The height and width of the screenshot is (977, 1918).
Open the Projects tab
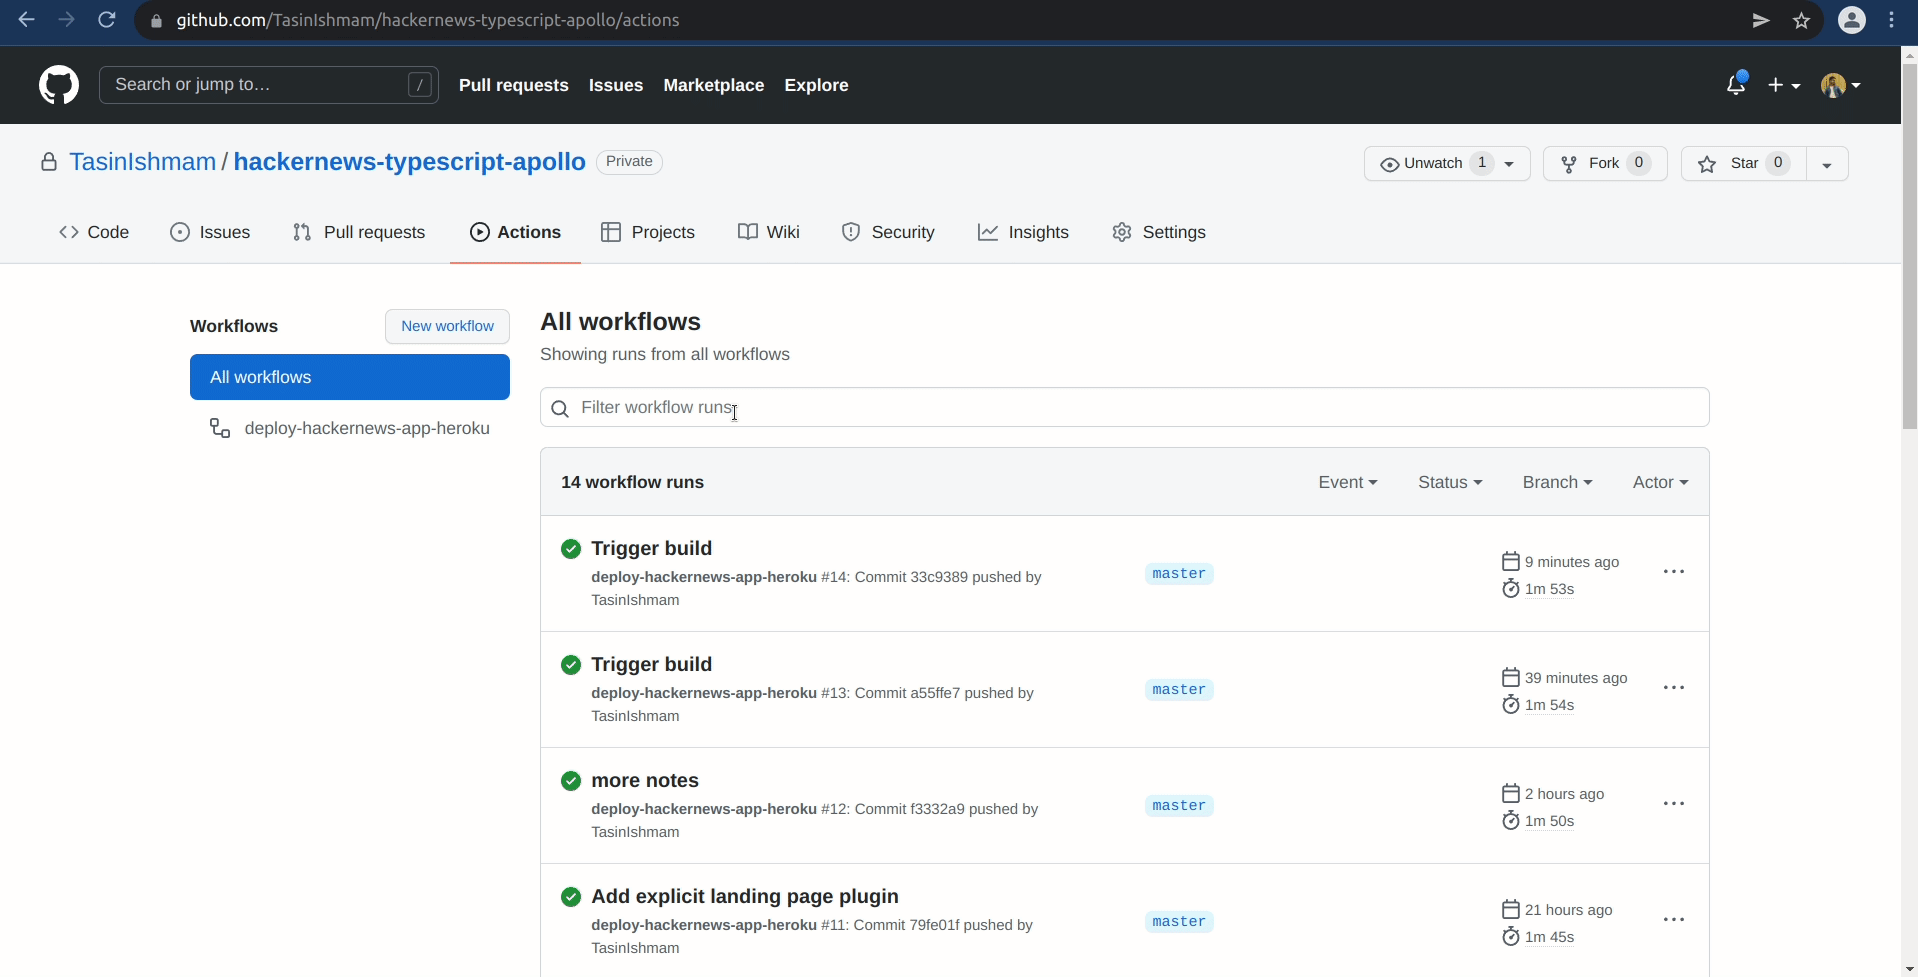click(648, 232)
